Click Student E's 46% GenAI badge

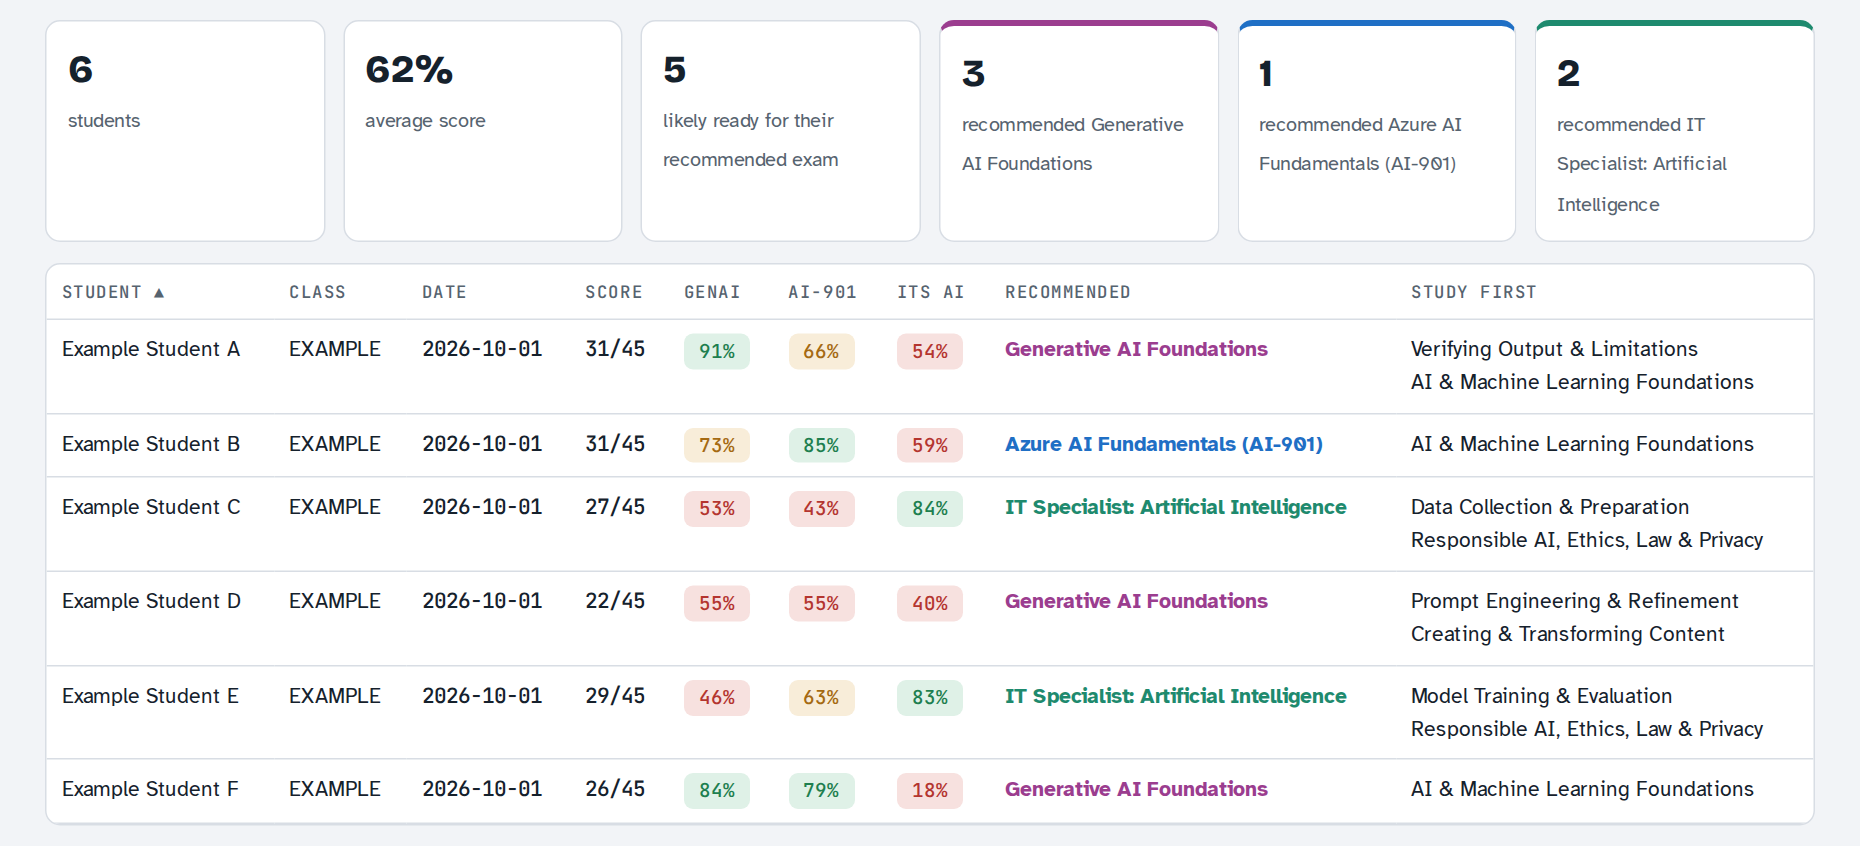717,697
